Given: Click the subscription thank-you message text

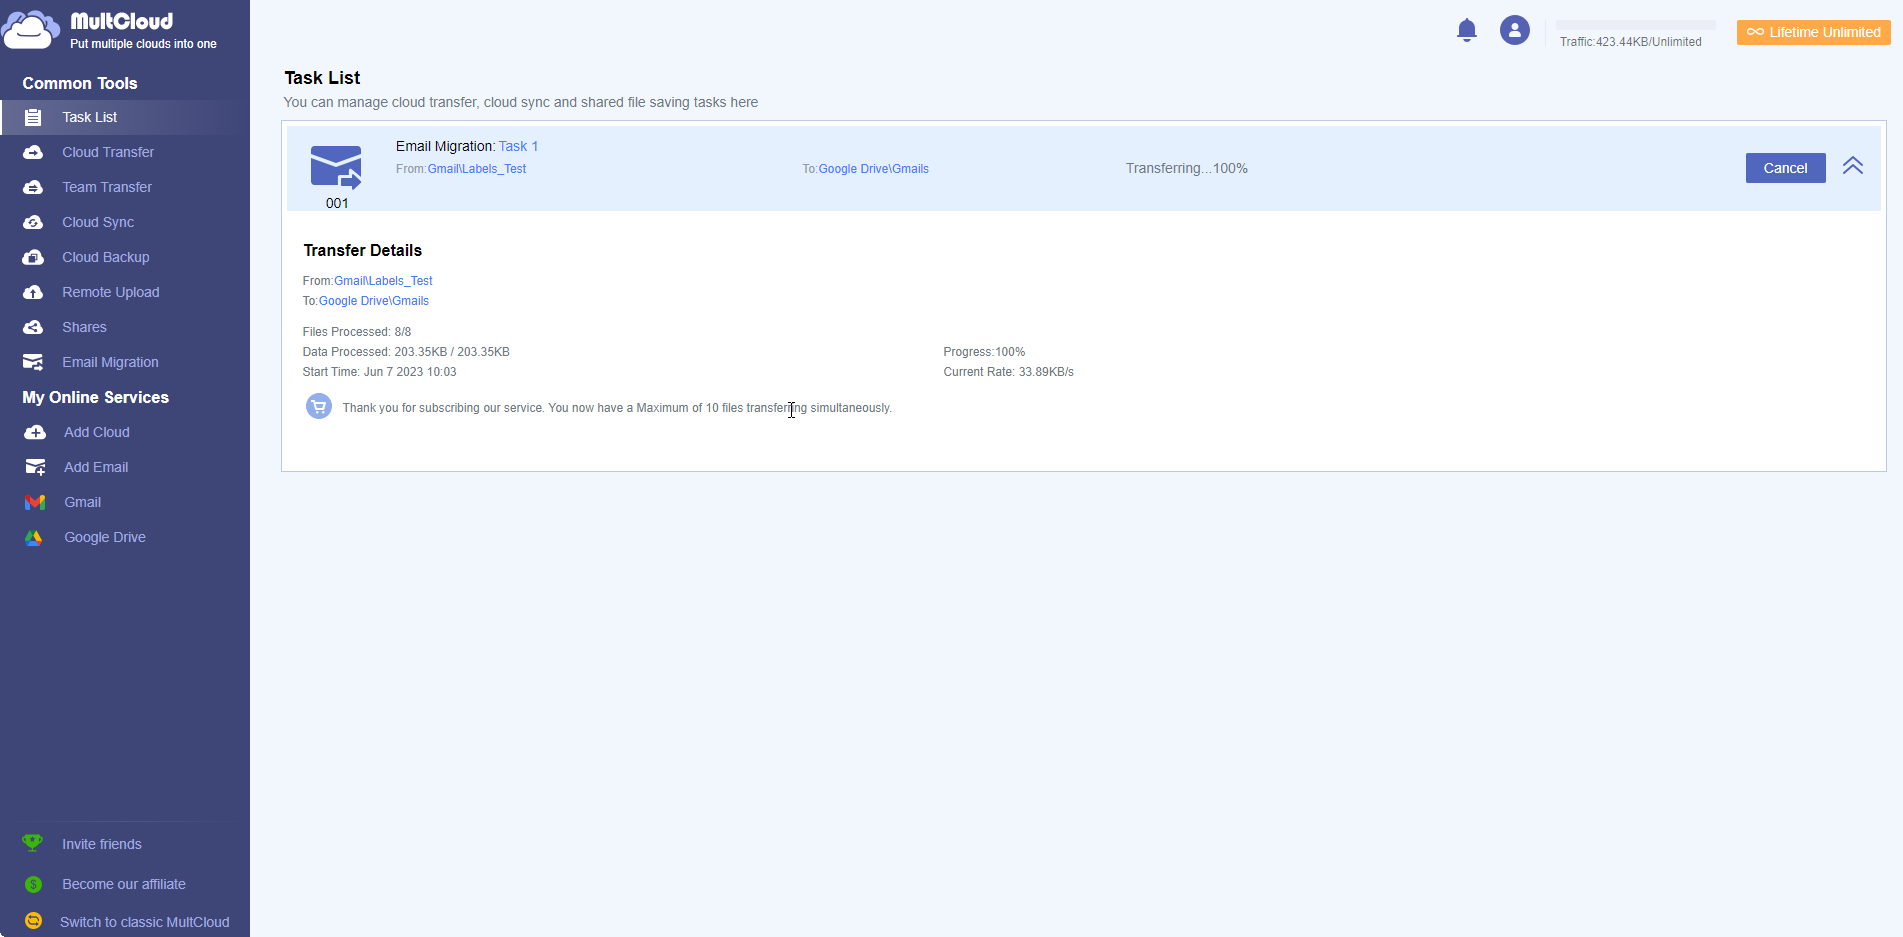Looking at the screenshot, I should (x=617, y=408).
